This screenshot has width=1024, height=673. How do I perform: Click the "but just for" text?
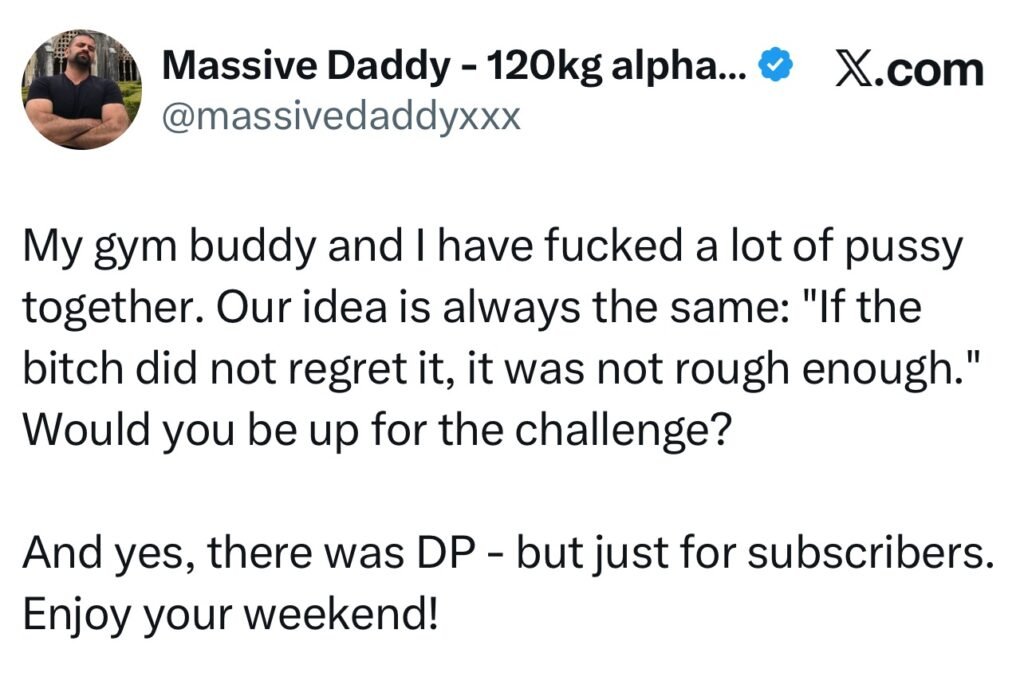click(x=614, y=555)
